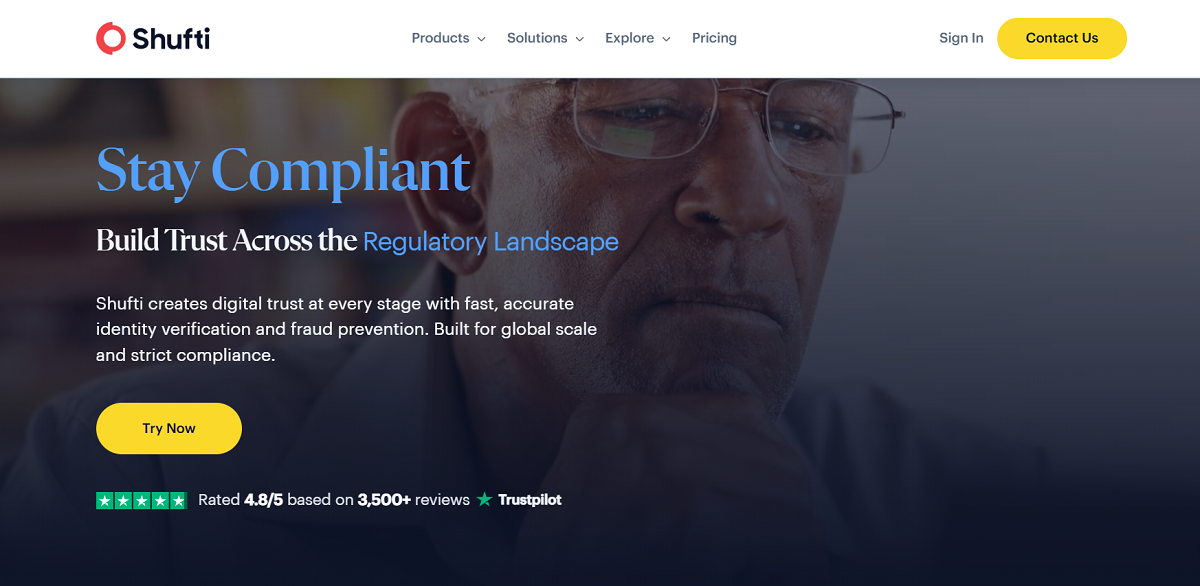Open the Products menu
Image resolution: width=1200 pixels, height=586 pixels.
pyautogui.click(x=440, y=38)
